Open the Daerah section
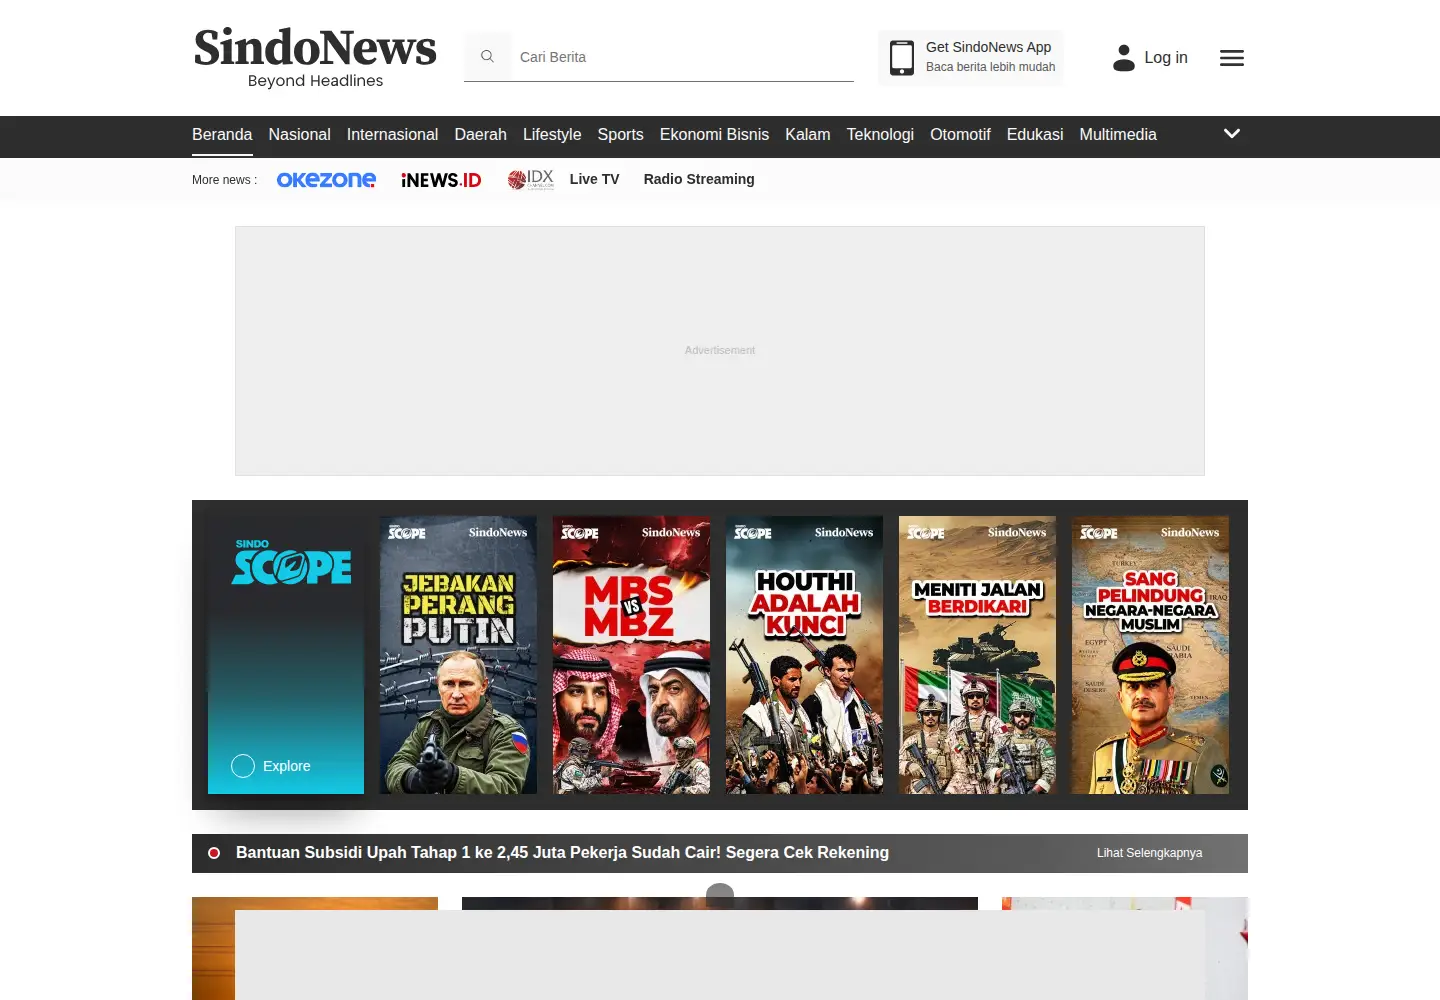The image size is (1440, 1000). click(480, 135)
